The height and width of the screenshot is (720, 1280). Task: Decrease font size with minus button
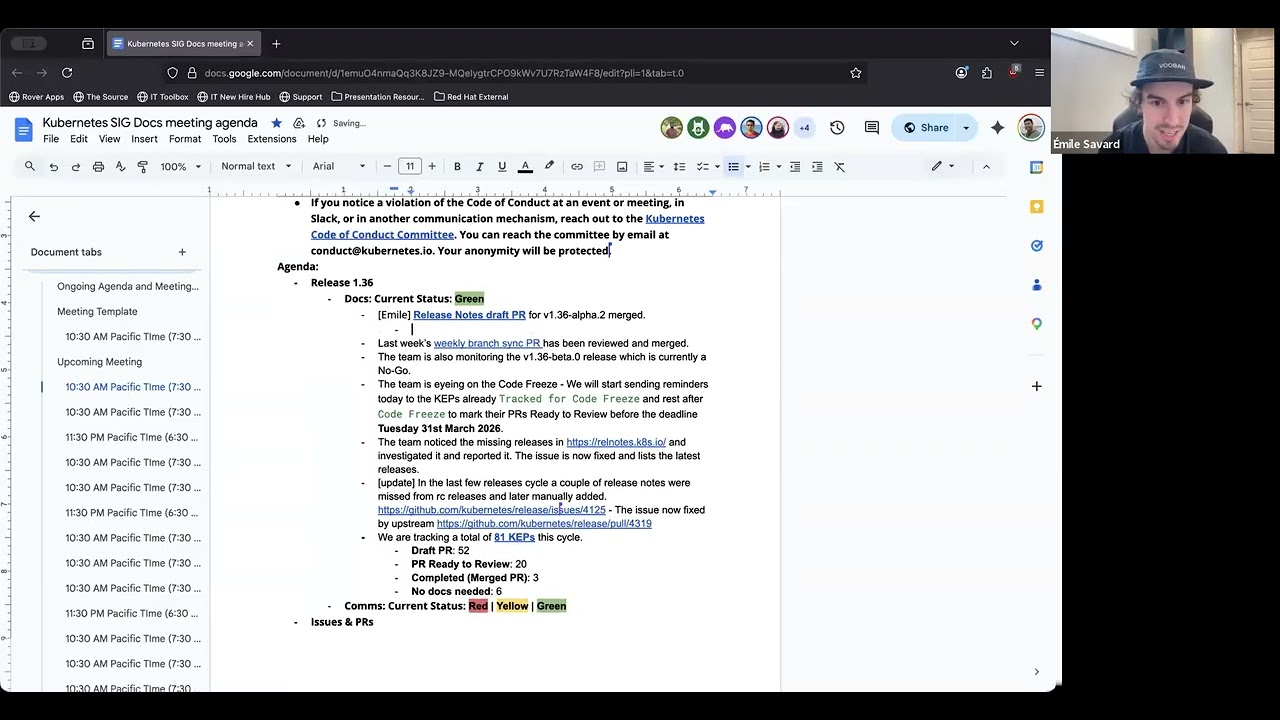click(x=388, y=166)
